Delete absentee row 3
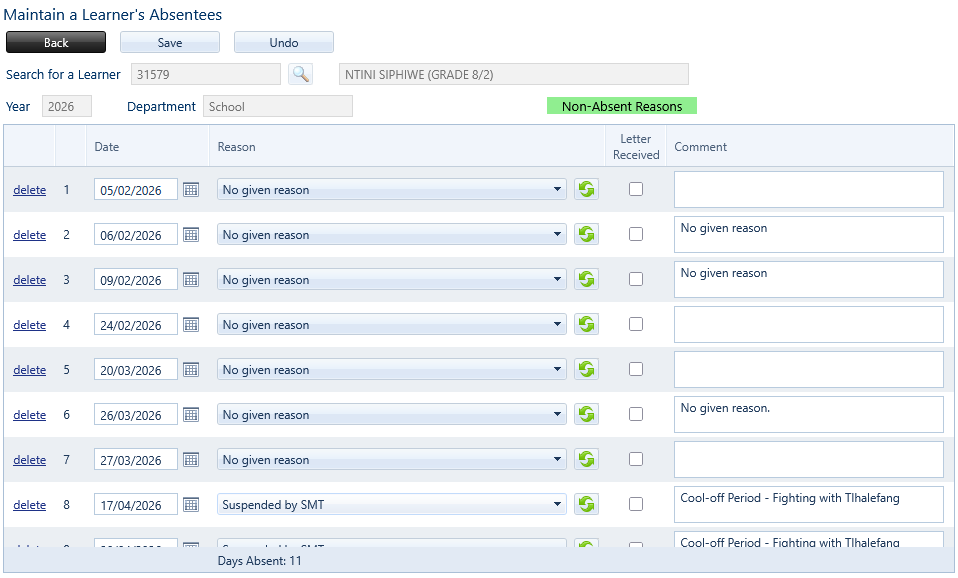 (29, 280)
